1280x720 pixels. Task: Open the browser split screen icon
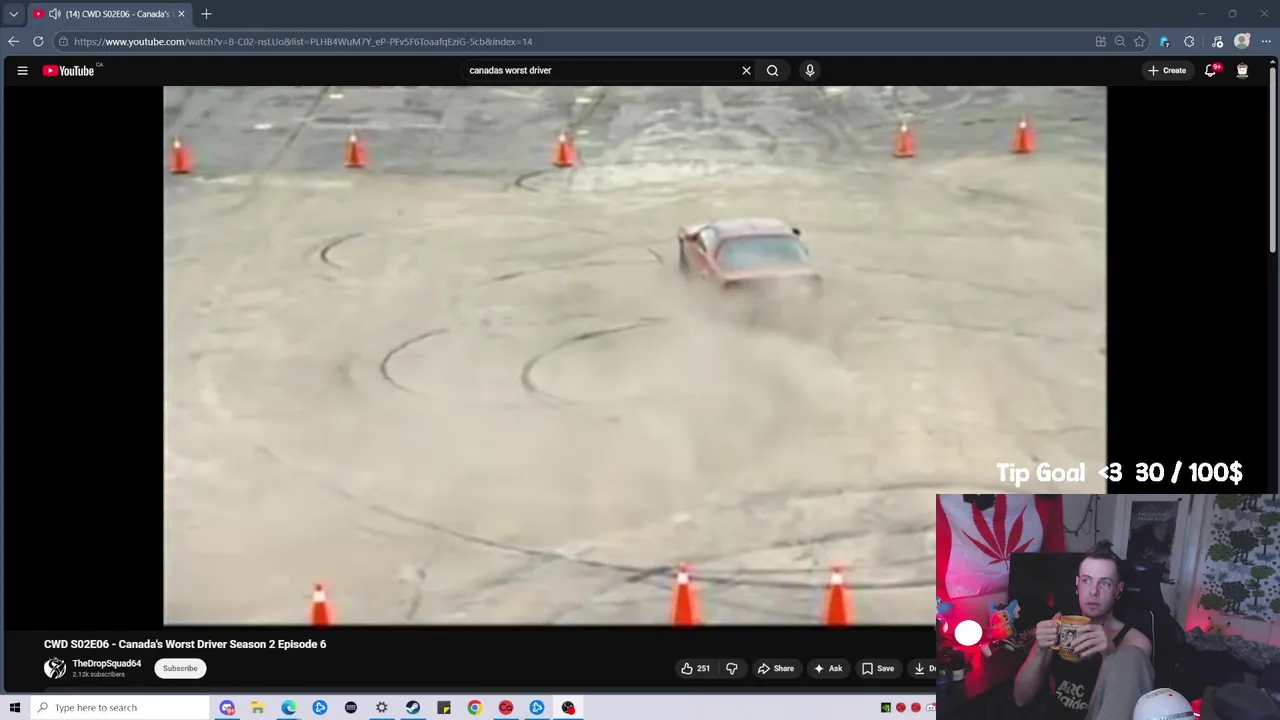[1101, 41]
